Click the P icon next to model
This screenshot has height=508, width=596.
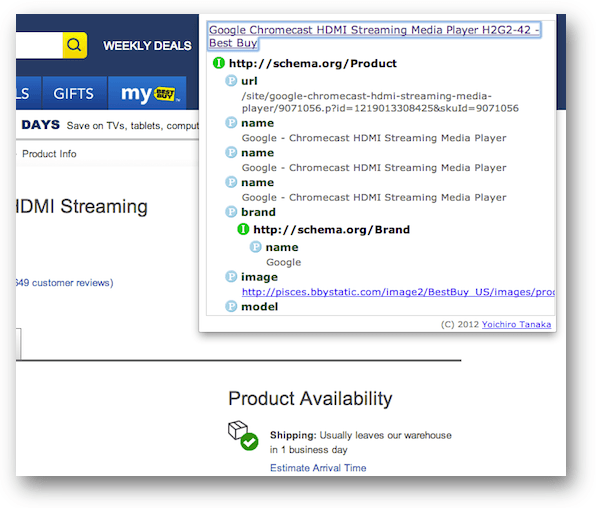click(231, 306)
